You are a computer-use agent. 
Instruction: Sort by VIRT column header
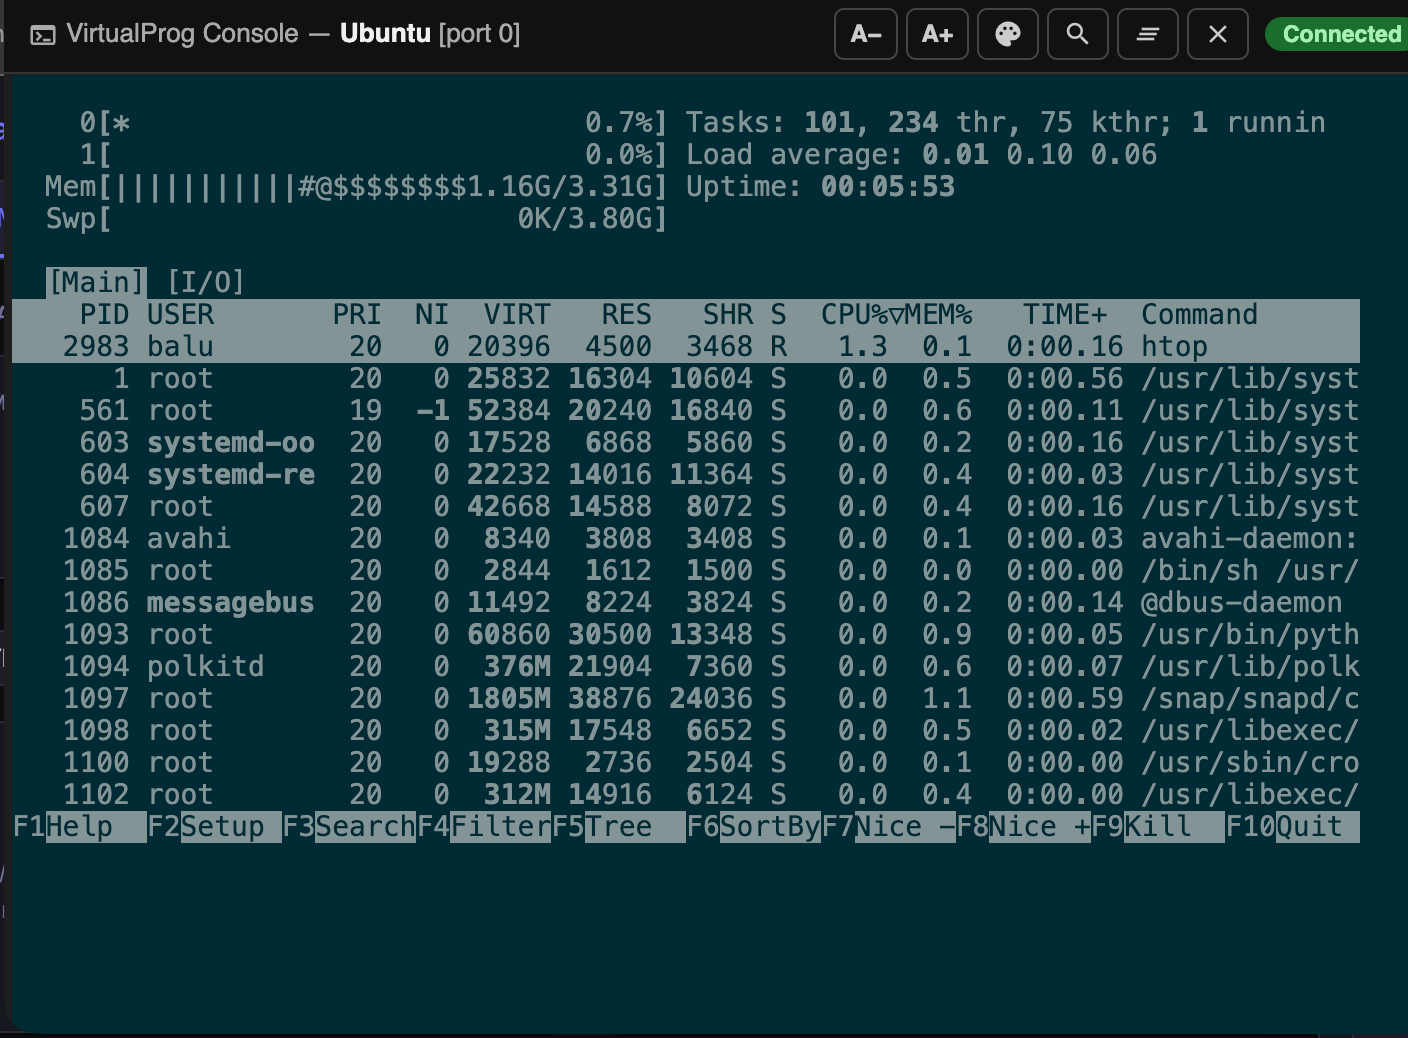pyautogui.click(x=517, y=314)
